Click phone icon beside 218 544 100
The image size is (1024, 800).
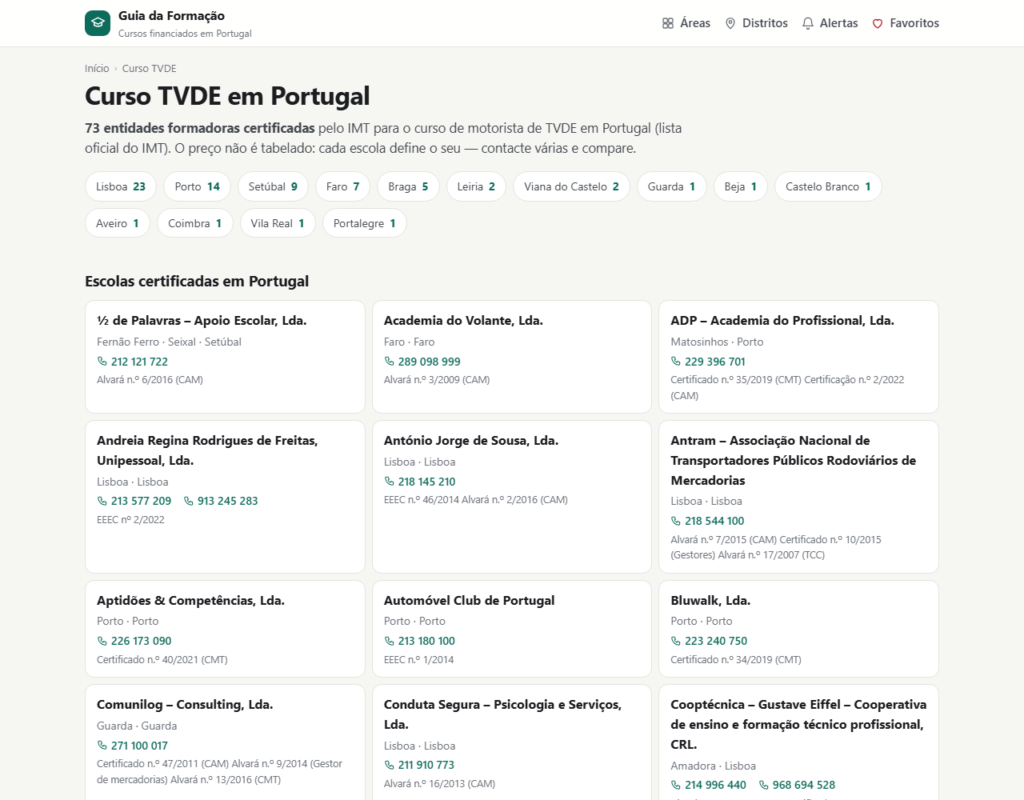pyautogui.click(x=676, y=520)
